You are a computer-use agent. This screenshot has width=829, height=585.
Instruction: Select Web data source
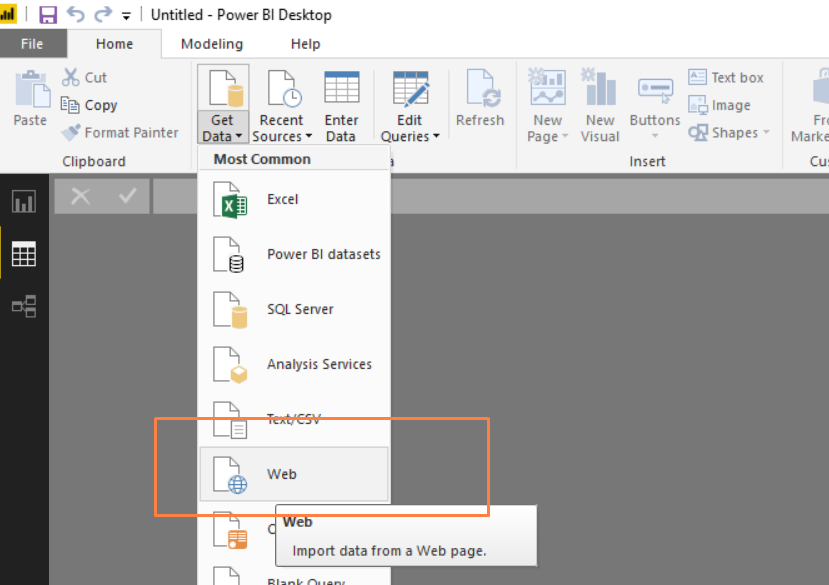(x=294, y=474)
